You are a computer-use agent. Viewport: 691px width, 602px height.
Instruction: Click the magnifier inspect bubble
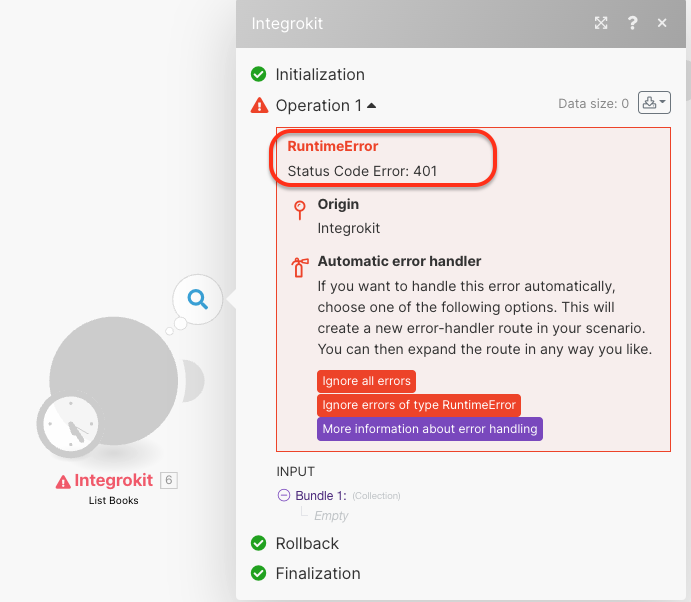[197, 299]
